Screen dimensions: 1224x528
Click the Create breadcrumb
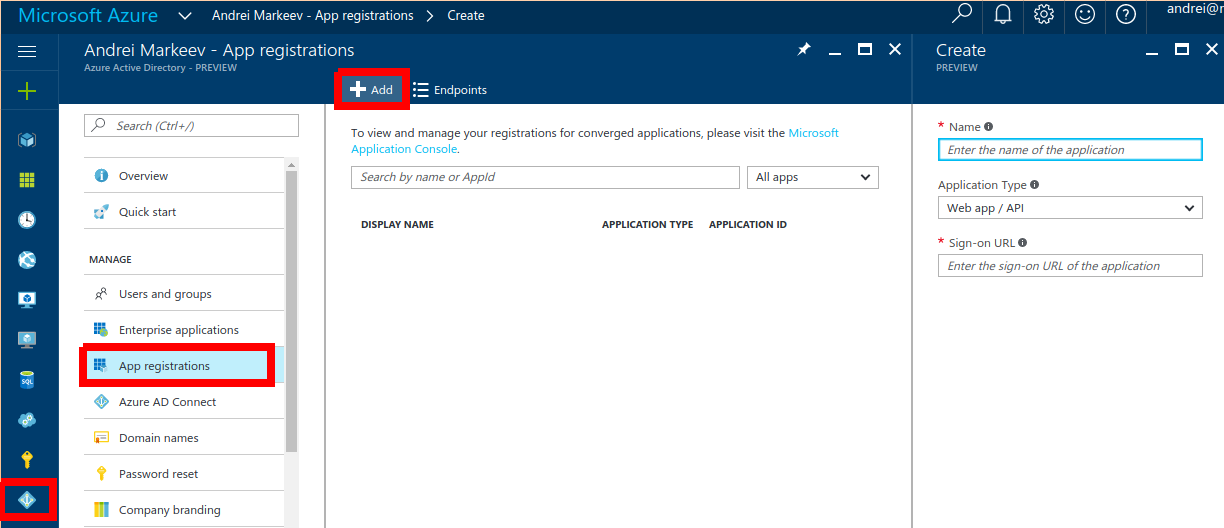[x=466, y=16]
